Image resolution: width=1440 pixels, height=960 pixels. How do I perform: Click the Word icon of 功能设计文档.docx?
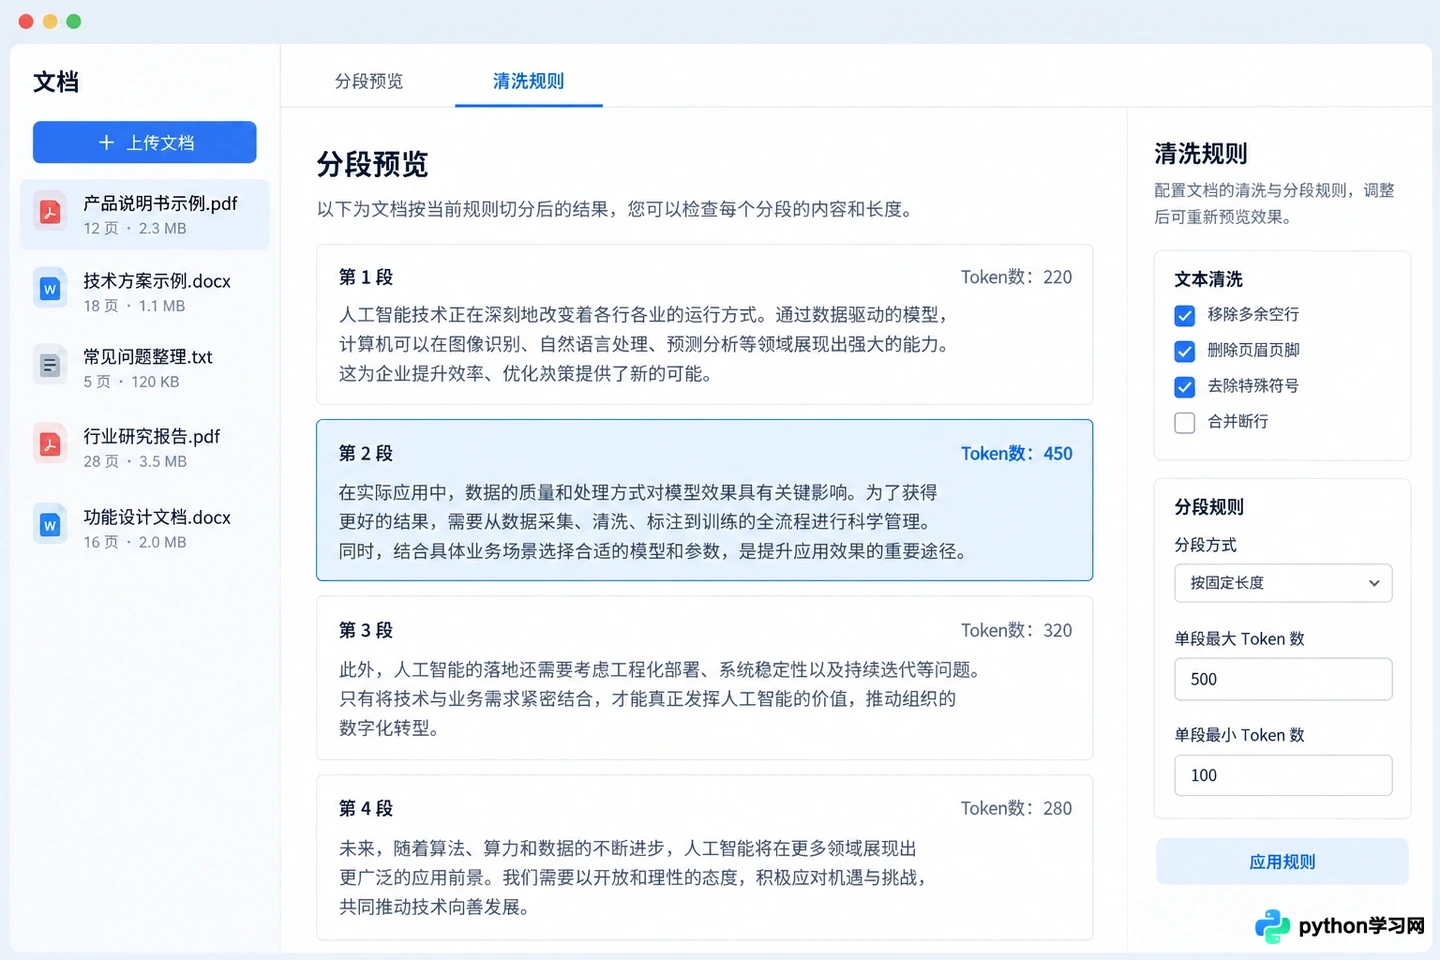point(50,525)
